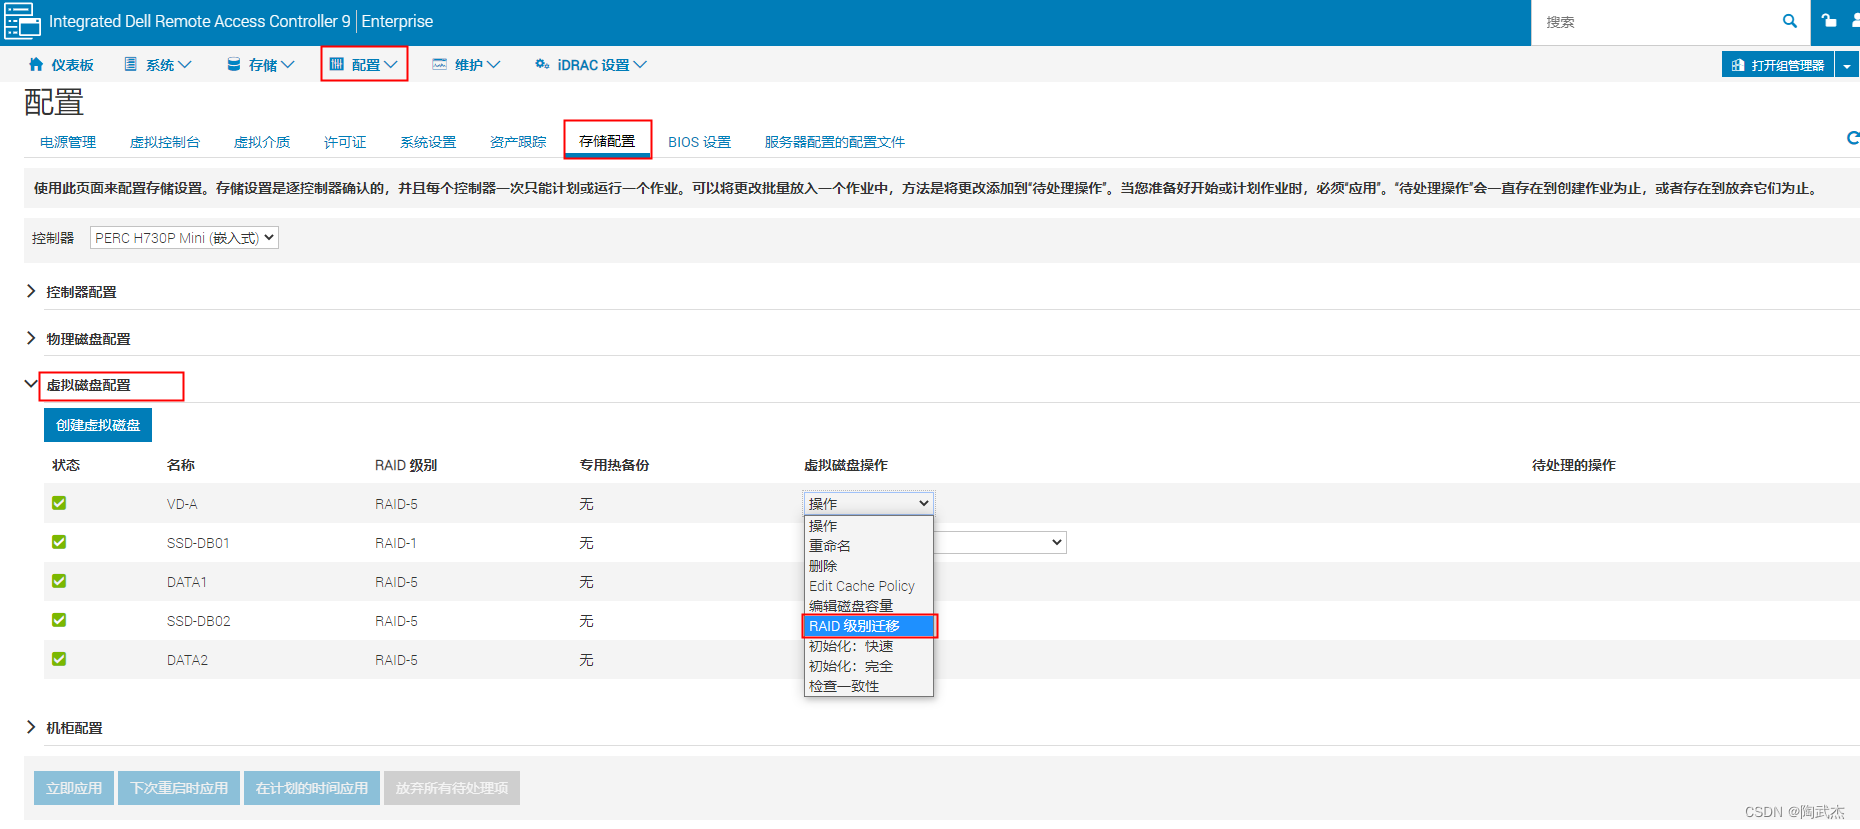Choose 操作 in the dropdown list
The image size is (1860, 829).
(868, 526)
